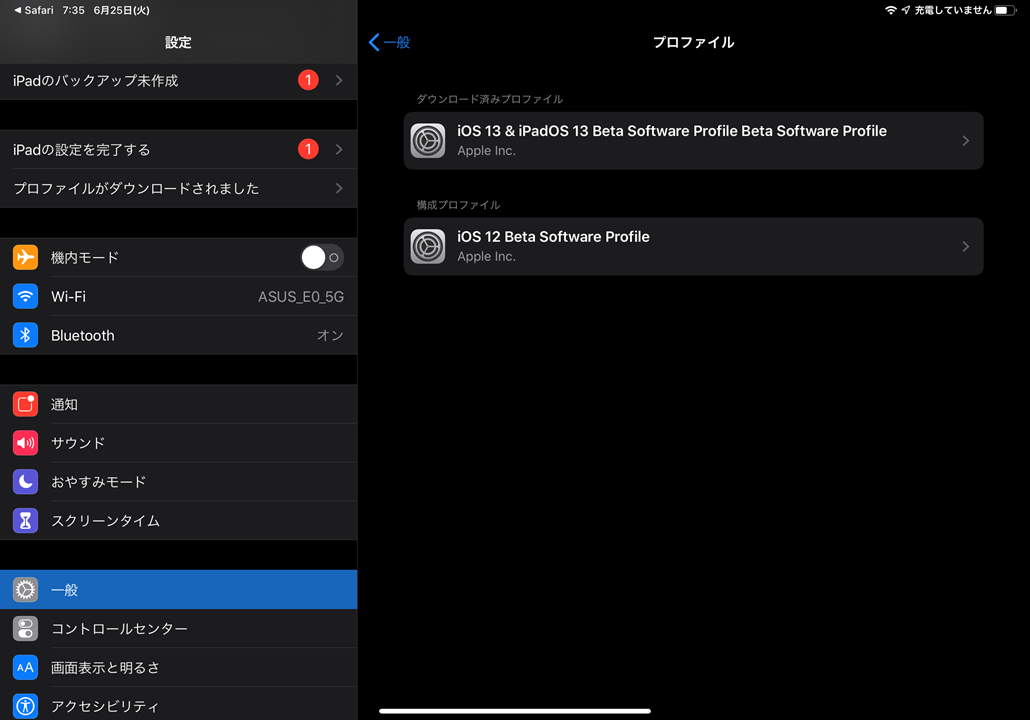
Task: Tap the 6月25日(火) date text
Action: click(x=122, y=11)
